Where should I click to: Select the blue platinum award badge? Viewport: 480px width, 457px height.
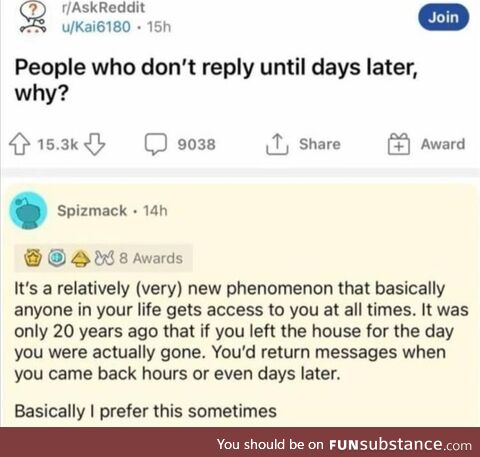pyautogui.click(x=57, y=258)
